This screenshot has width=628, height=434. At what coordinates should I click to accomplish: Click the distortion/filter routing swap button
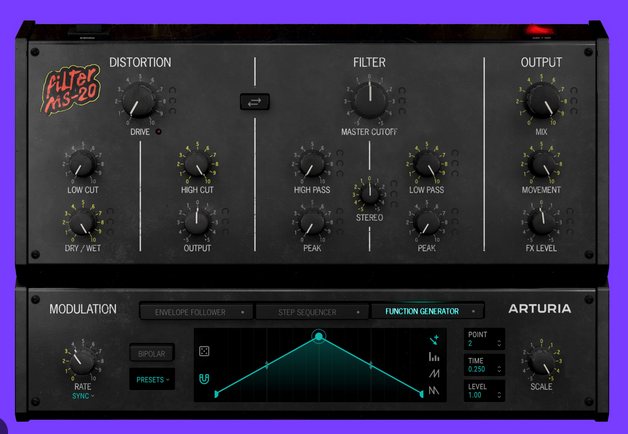click(x=254, y=102)
